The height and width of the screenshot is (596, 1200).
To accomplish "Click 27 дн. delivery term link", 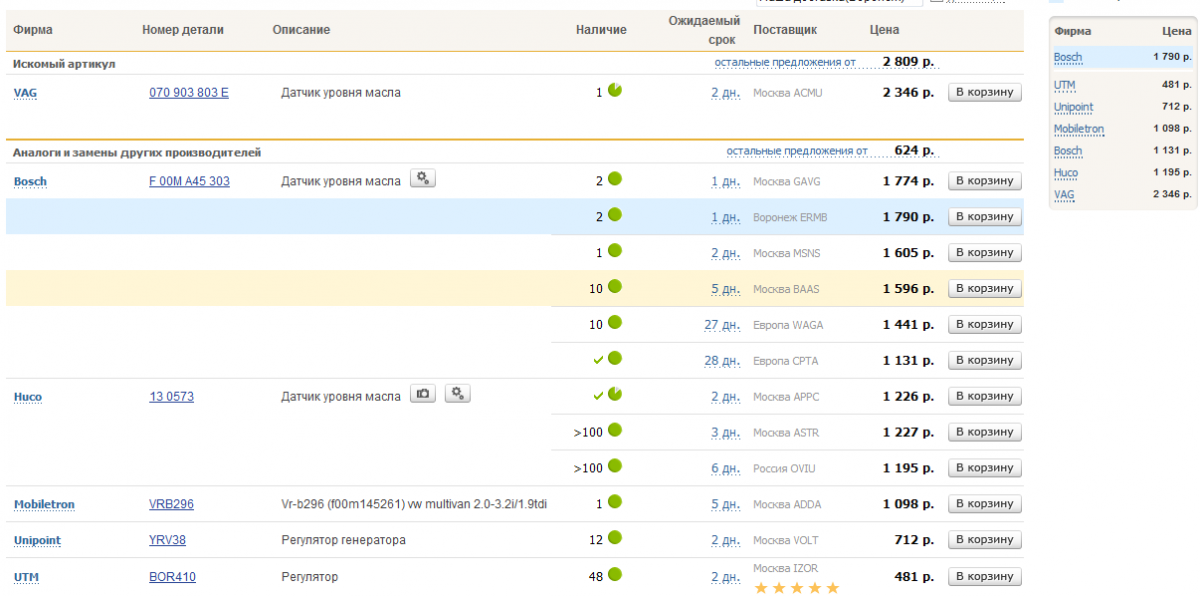I will (x=721, y=325).
